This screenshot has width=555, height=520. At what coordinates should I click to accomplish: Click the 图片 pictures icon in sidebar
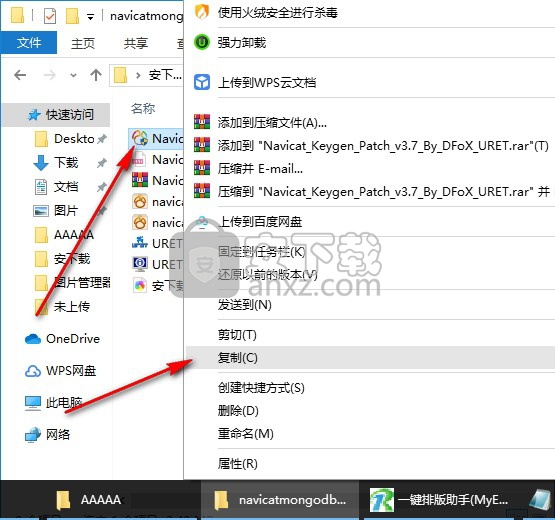(41, 211)
